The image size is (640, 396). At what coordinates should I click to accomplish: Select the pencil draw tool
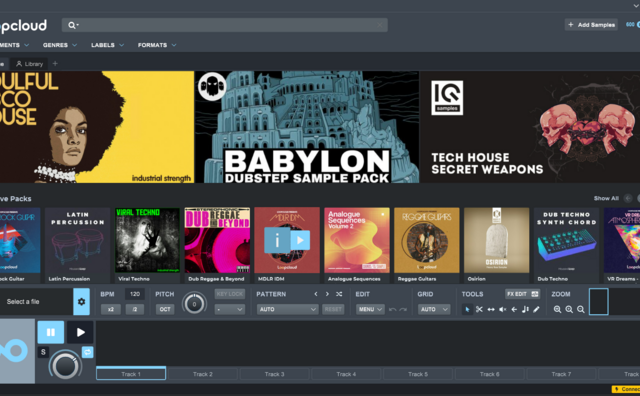click(536, 309)
